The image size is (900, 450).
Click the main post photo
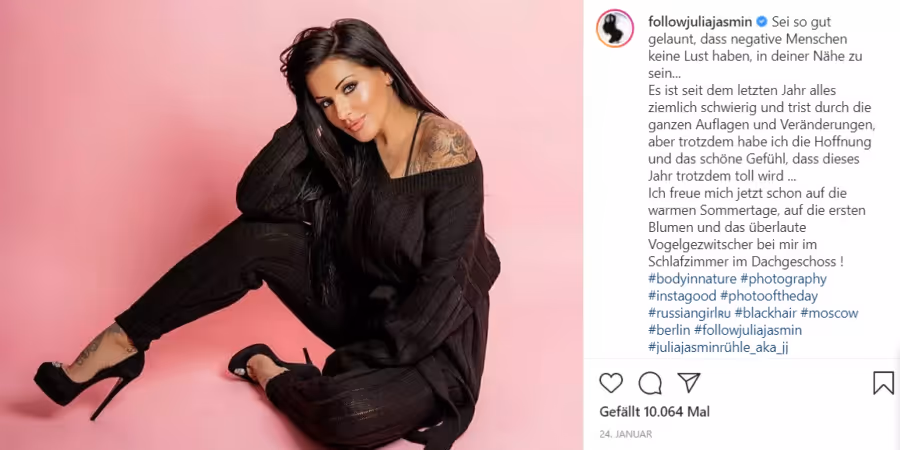click(x=292, y=225)
